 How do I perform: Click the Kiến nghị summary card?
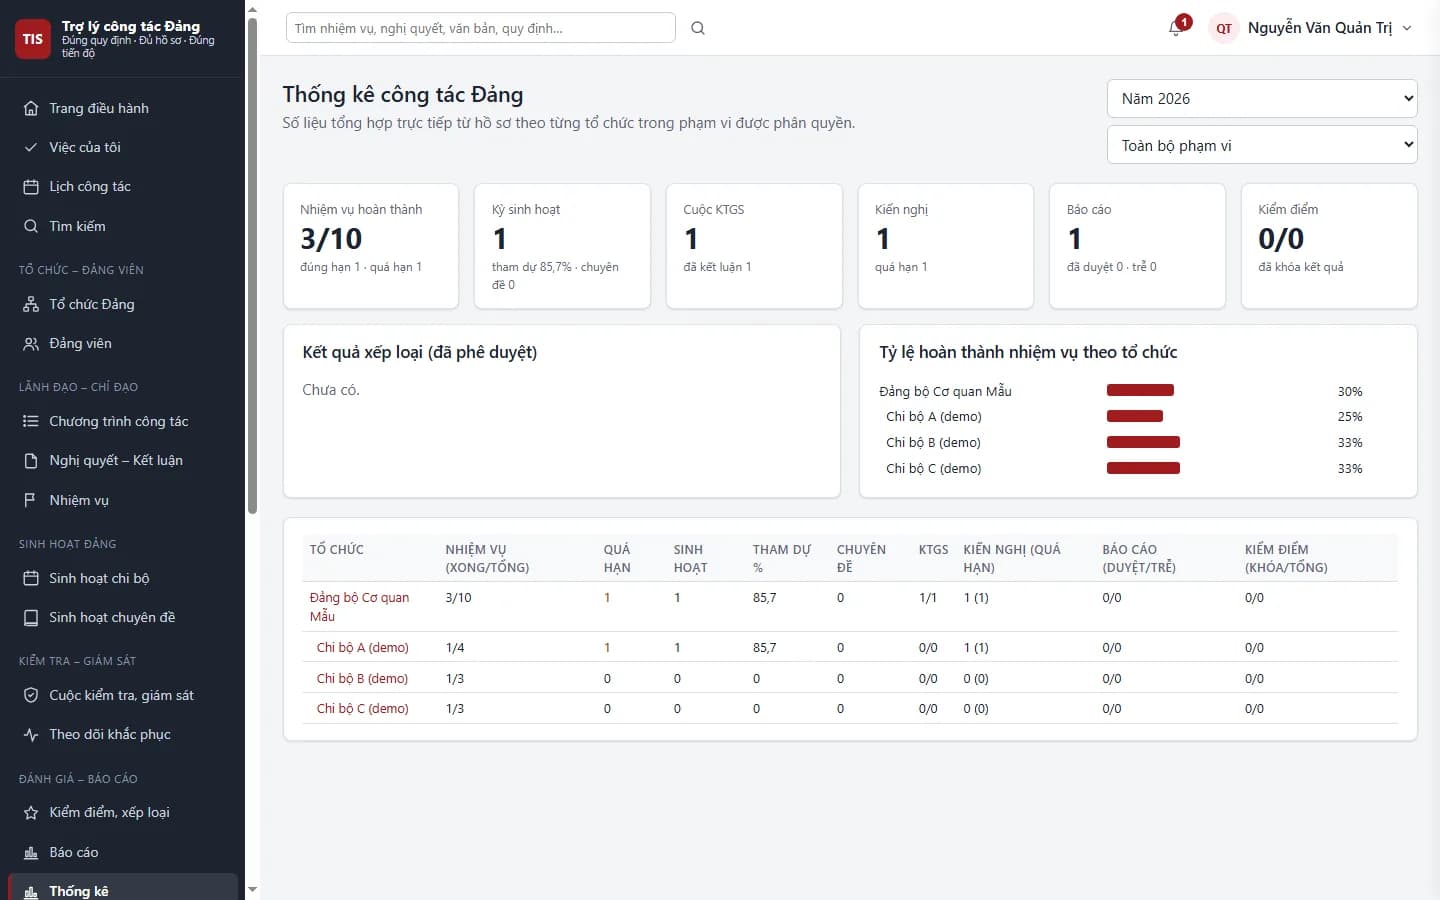pos(946,246)
